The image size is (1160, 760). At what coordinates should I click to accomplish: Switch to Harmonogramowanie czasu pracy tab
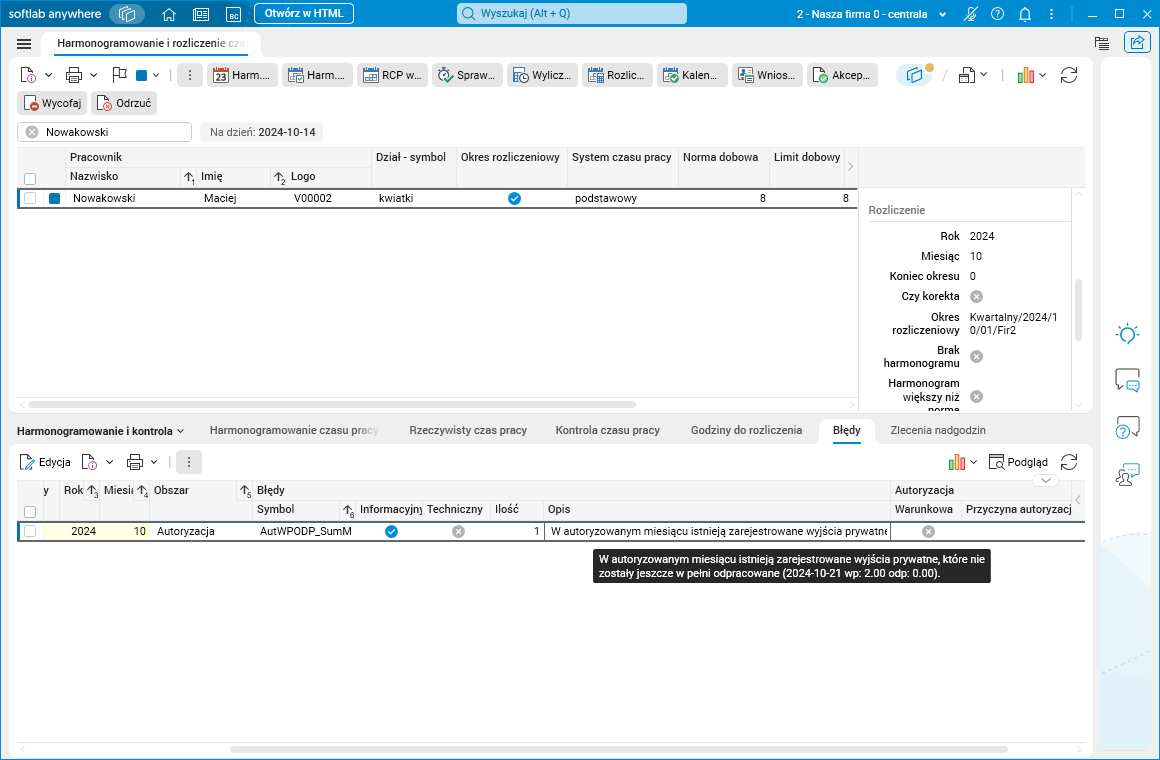[294, 430]
